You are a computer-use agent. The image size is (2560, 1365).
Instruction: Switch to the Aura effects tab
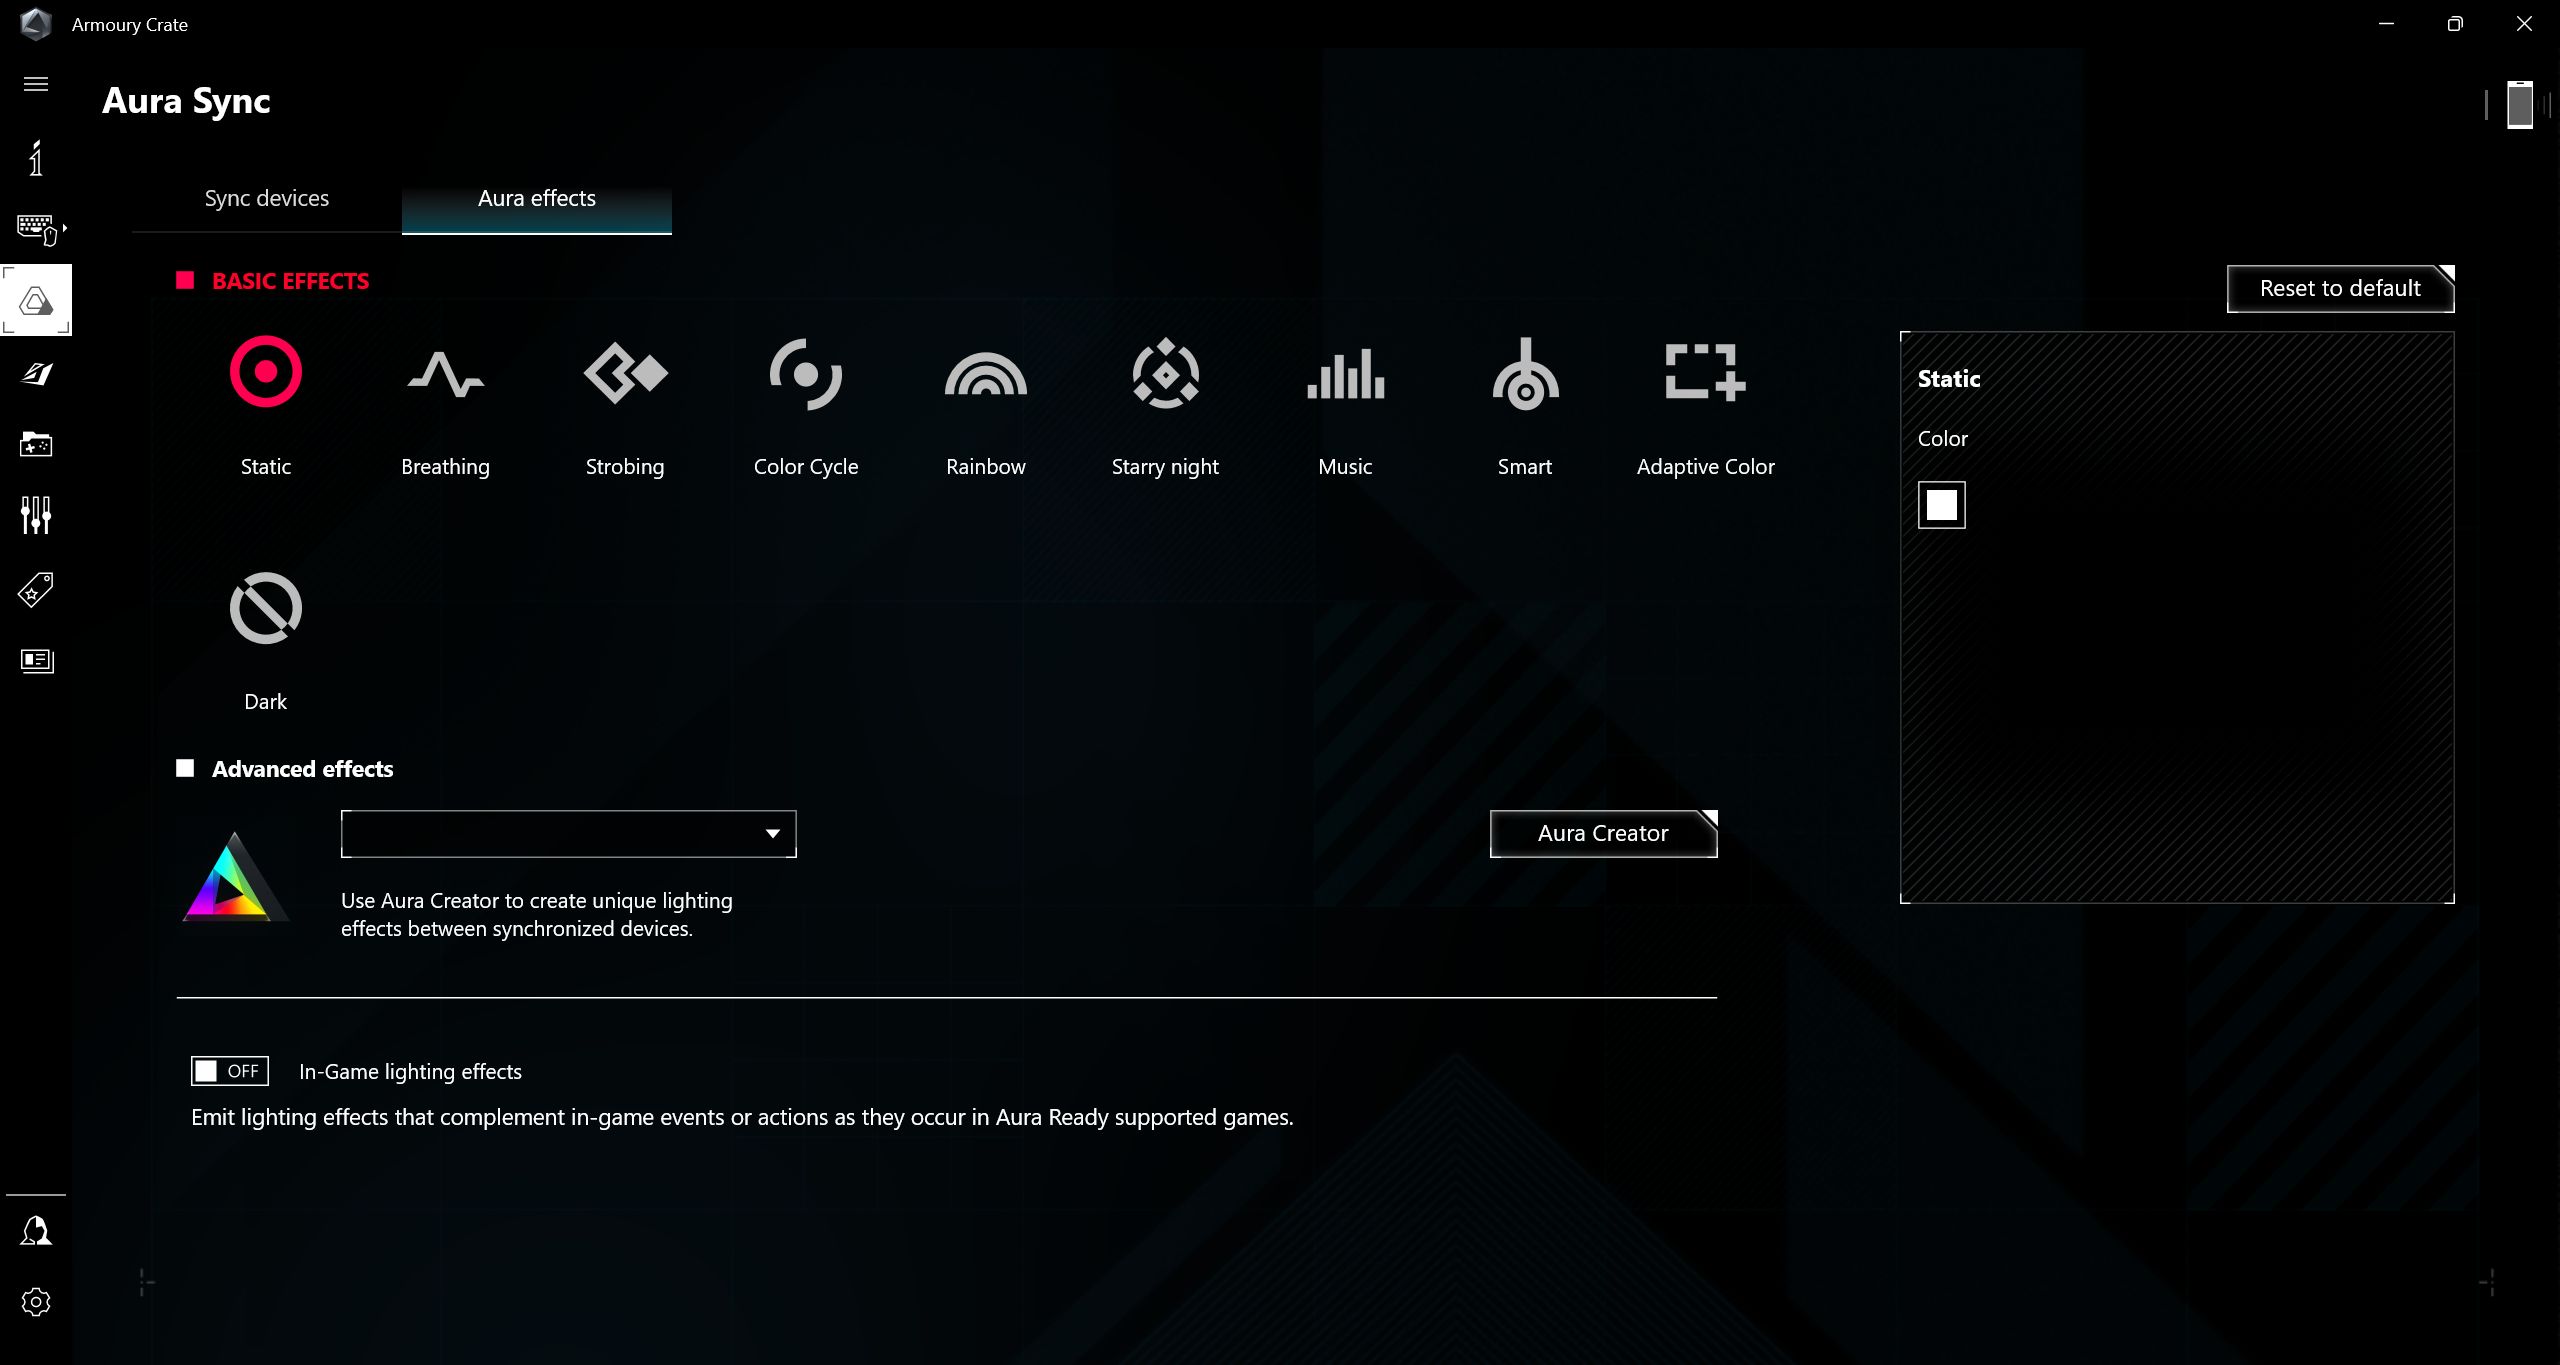click(537, 198)
